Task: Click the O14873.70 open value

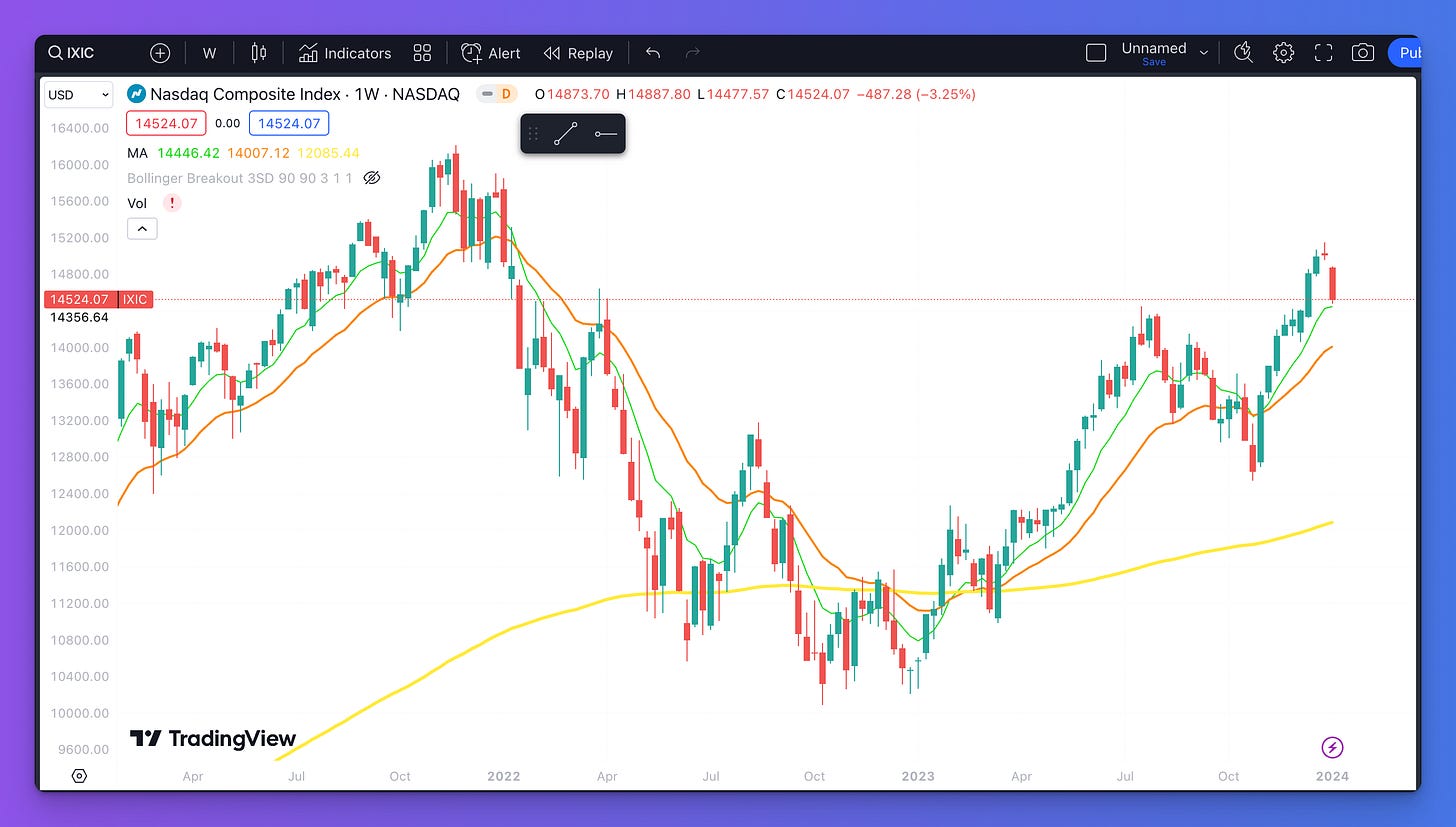Action: pos(572,95)
